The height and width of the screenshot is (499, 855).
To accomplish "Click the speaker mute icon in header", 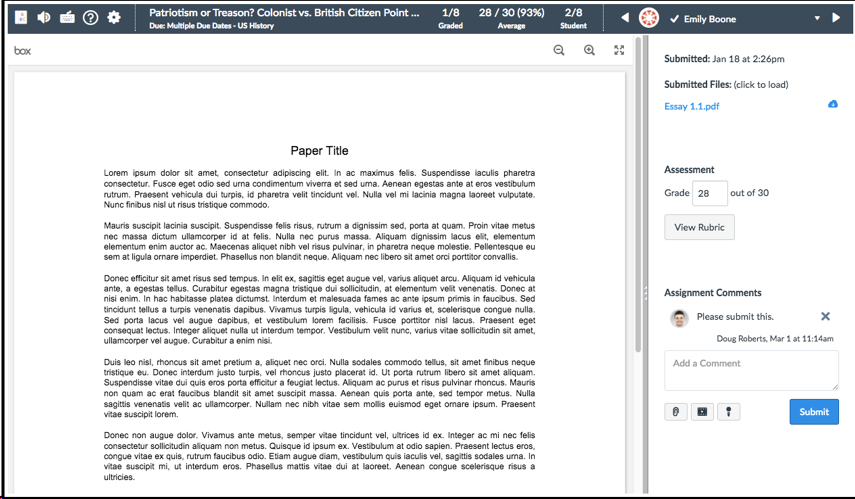I will pyautogui.click(x=44, y=18).
